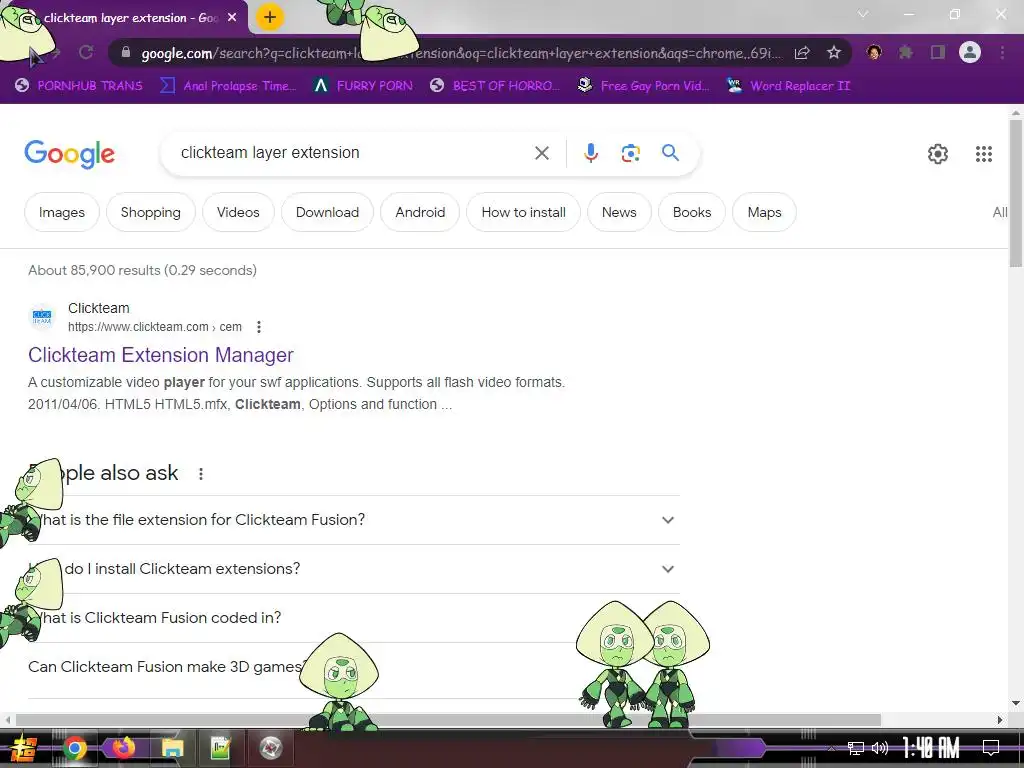Expand 'do I install Clickteam extensions?' question
1024x768 pixels.
353,569
